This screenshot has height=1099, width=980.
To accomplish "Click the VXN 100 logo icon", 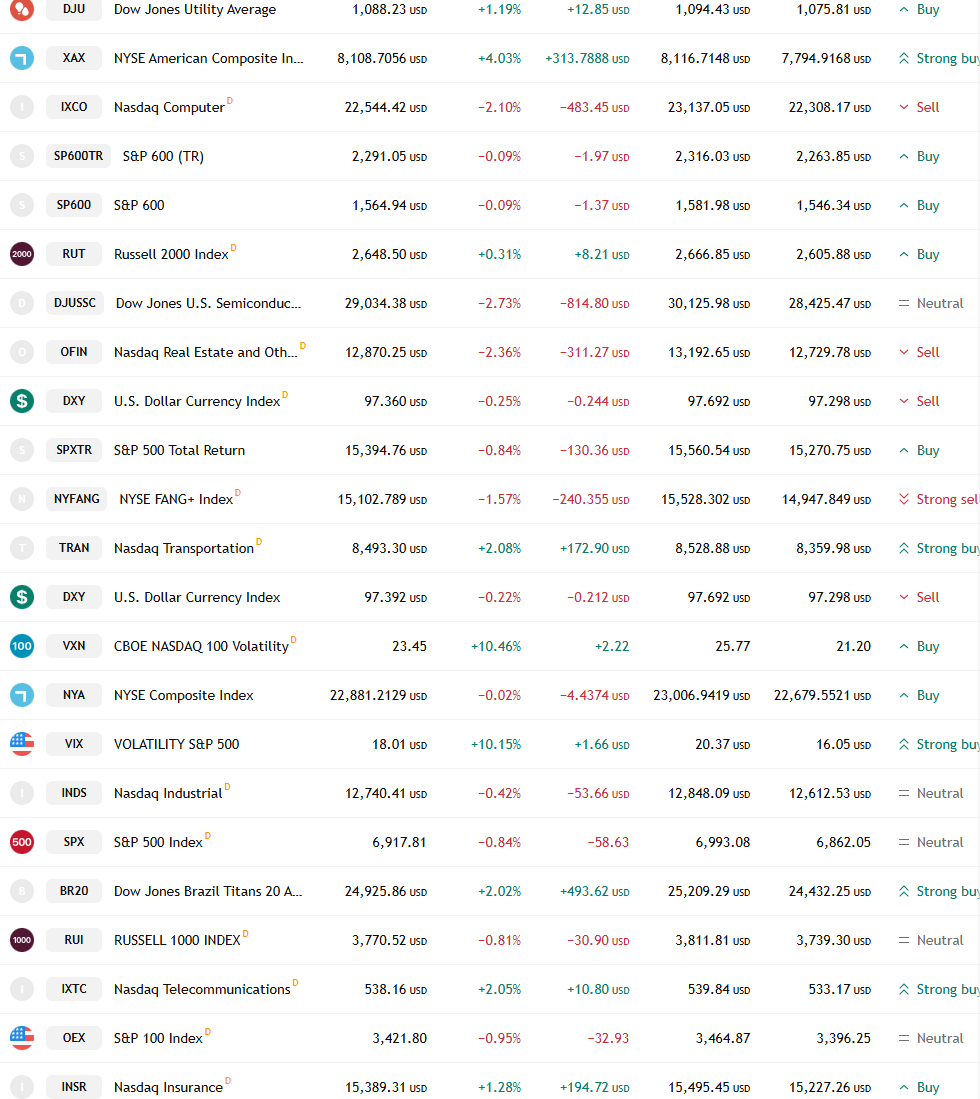I will coord(22,646).
